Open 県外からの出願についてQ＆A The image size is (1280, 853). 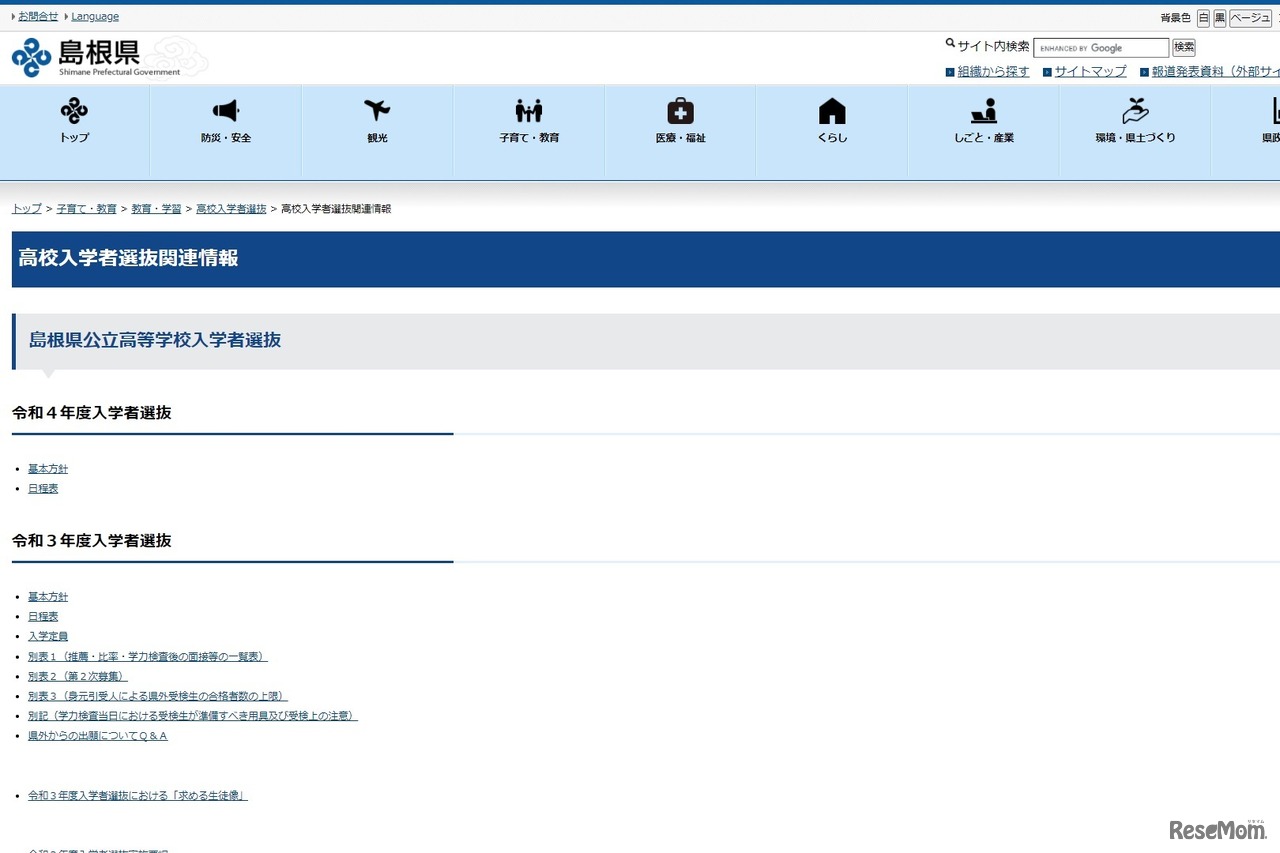tap(98, 735)
